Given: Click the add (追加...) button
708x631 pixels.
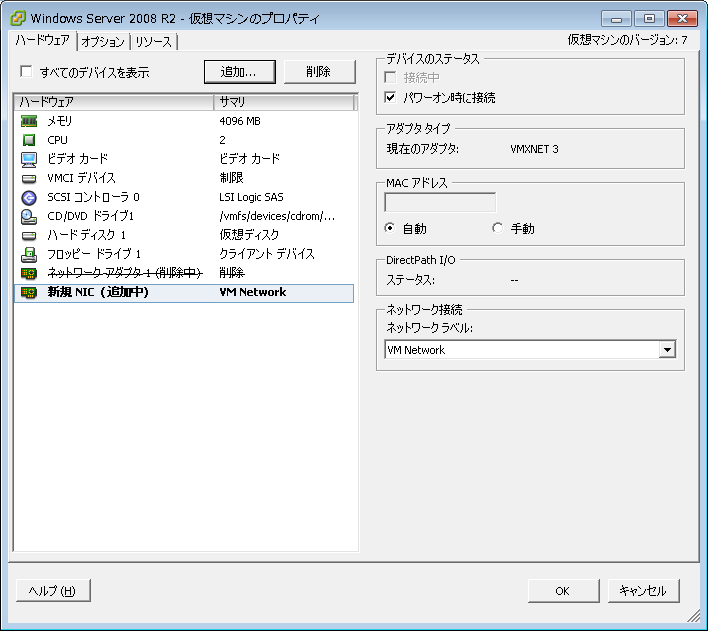Looking at the screenshot, I should (239, 72).
